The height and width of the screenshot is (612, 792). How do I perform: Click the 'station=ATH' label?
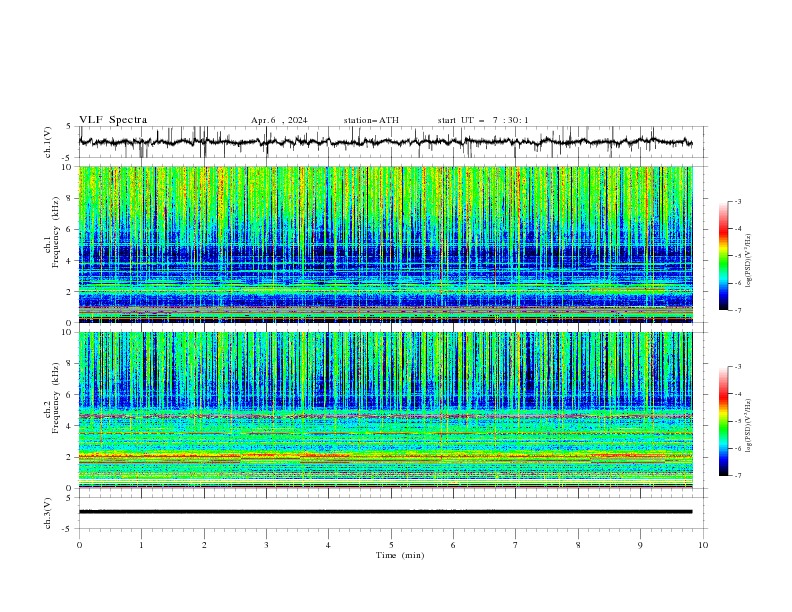pos(371,120)
